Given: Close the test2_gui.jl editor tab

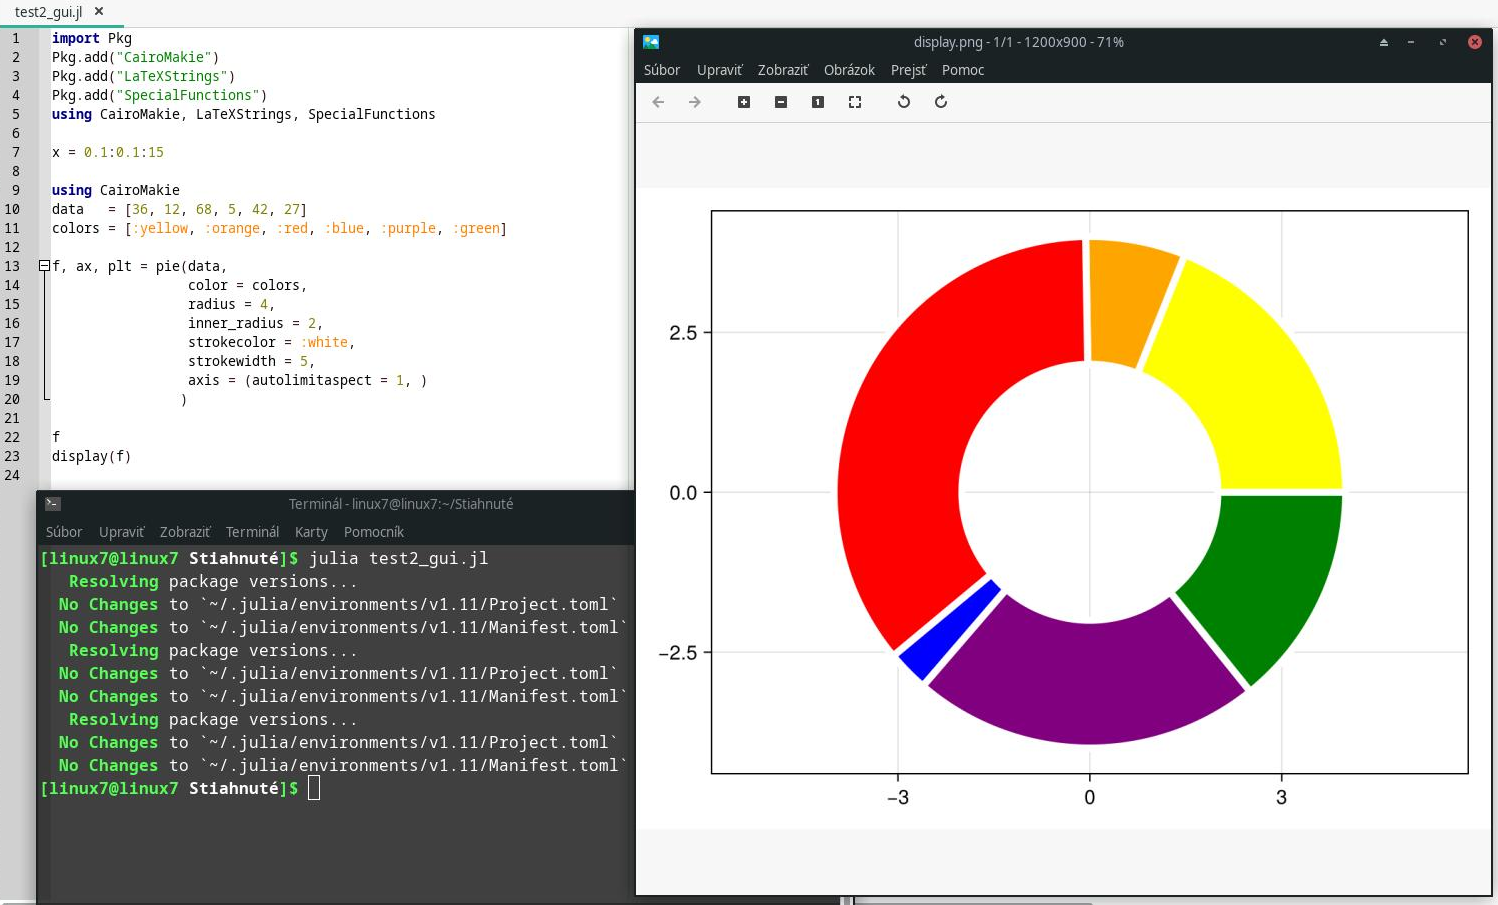Looking at the screenshot, I should (x=99, y=12).
